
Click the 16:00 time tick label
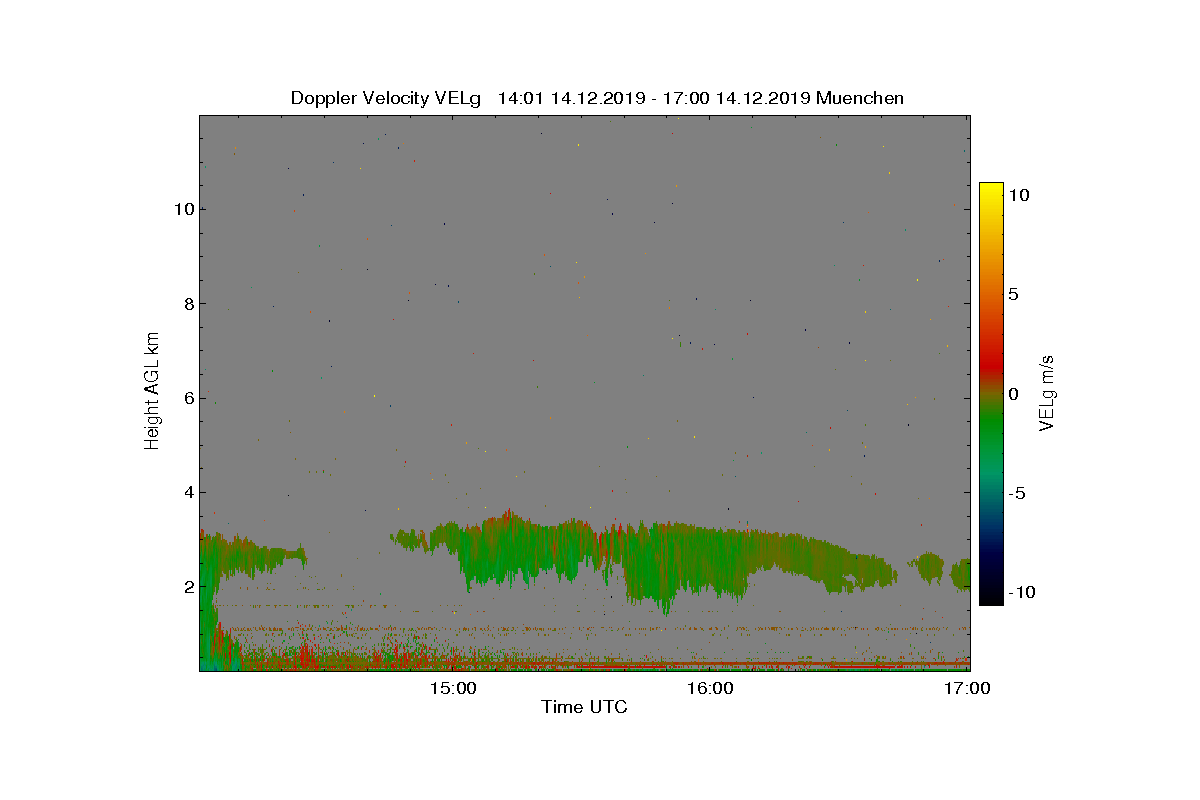pos(710,688)
